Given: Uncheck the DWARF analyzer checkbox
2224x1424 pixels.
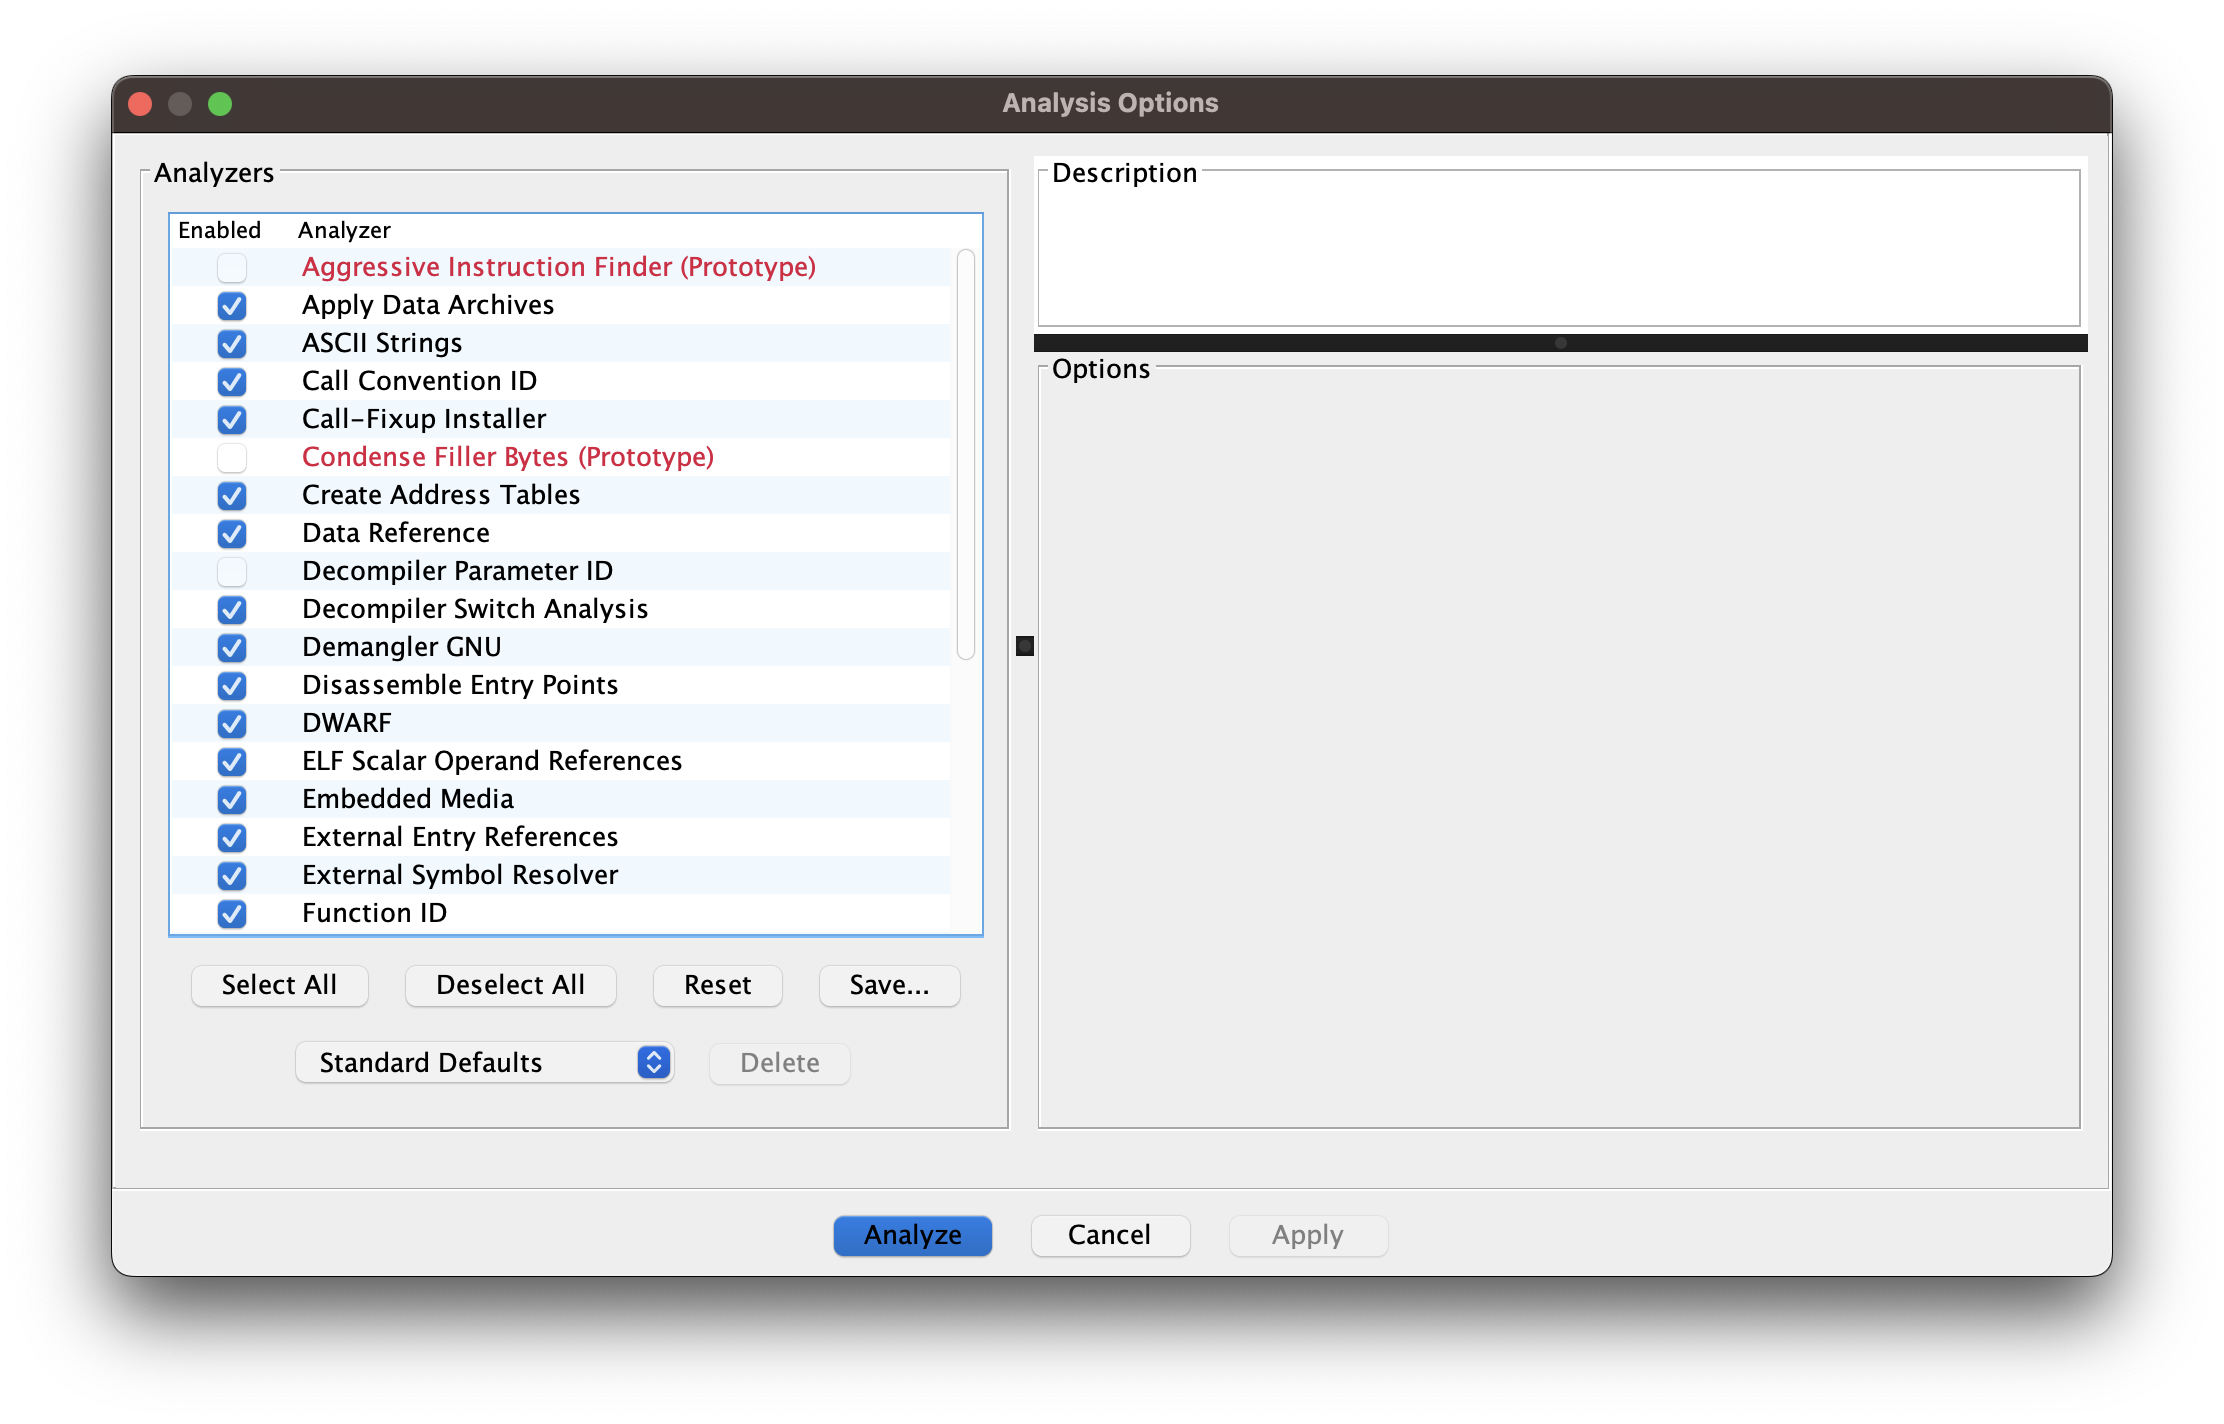Looking at the screenshot, I should click(x=232, y=723).
